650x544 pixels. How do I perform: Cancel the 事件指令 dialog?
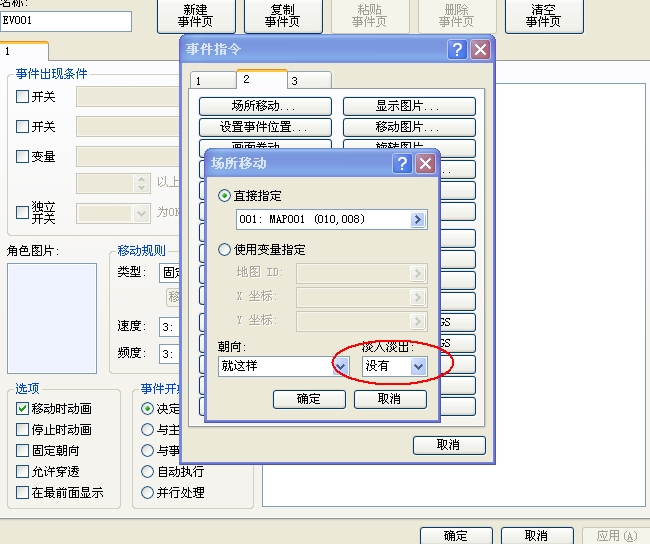pos(449,445)
